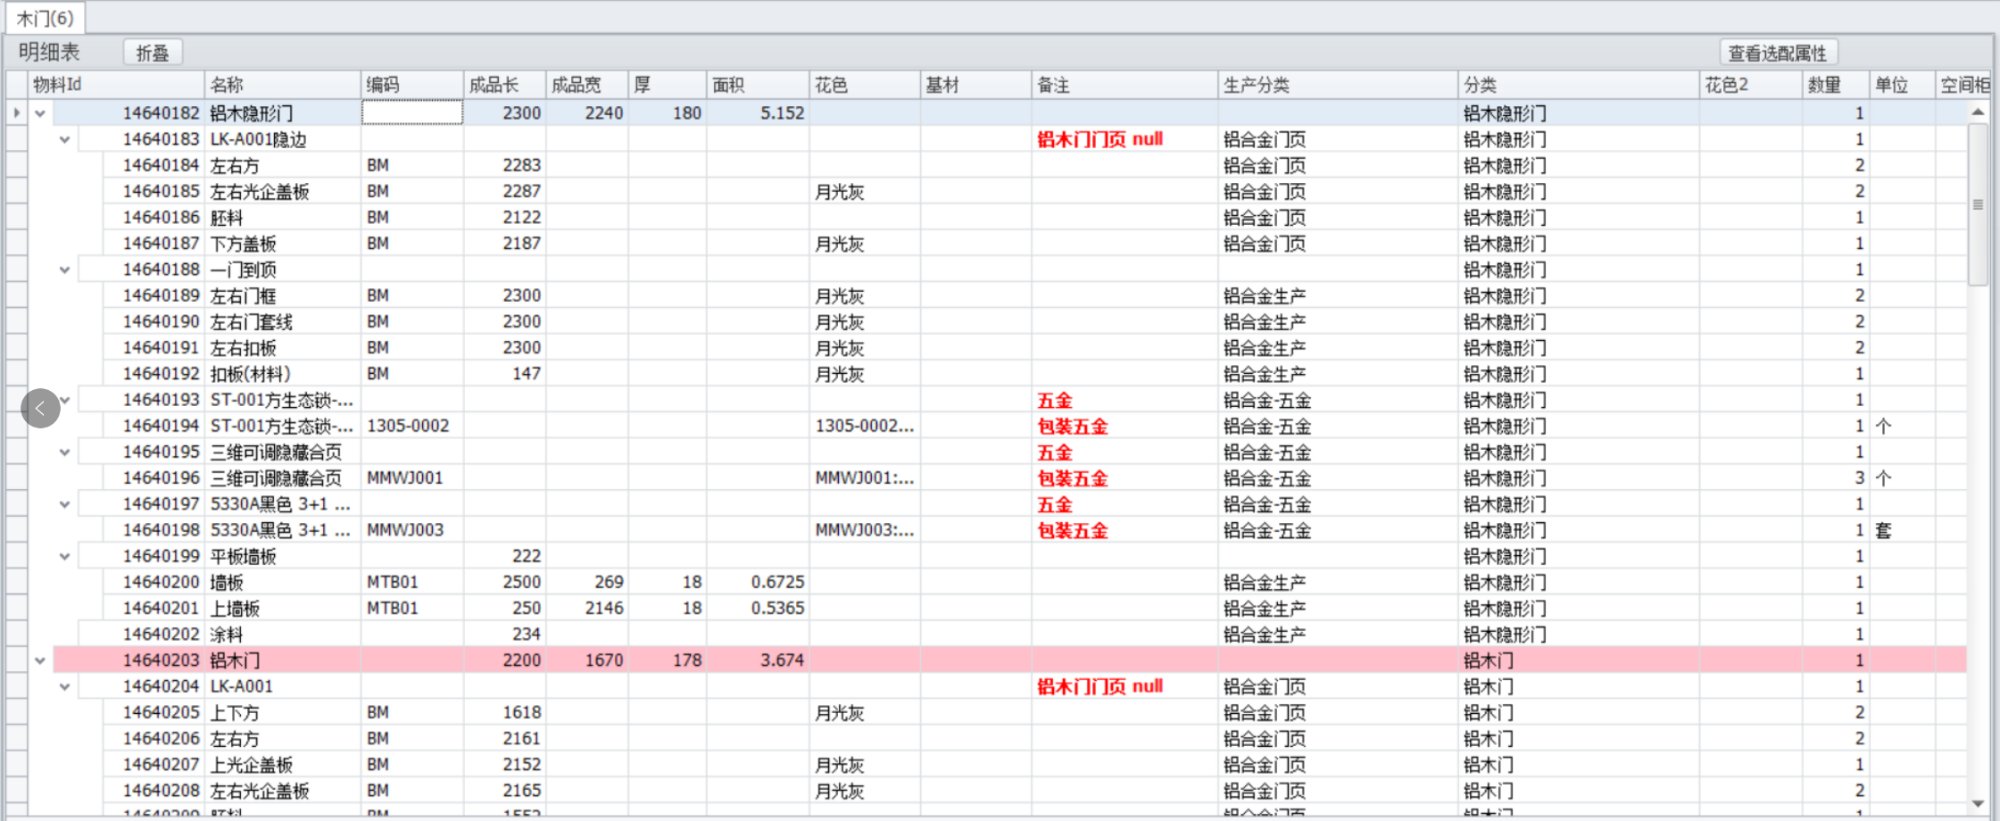Click the 成品宽 column header

(x=587, y=85)
